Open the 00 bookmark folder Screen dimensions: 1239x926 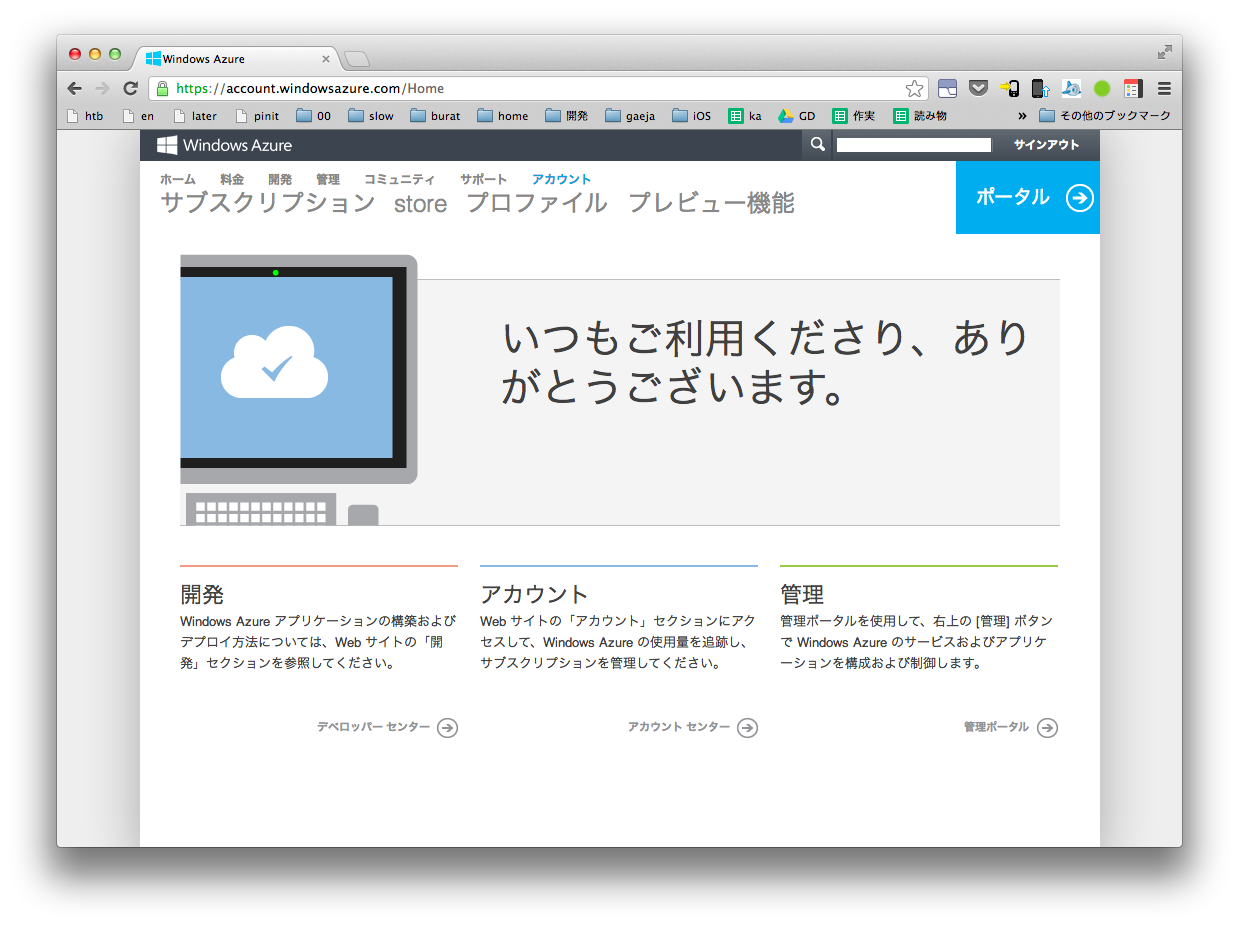pos(314,116)
